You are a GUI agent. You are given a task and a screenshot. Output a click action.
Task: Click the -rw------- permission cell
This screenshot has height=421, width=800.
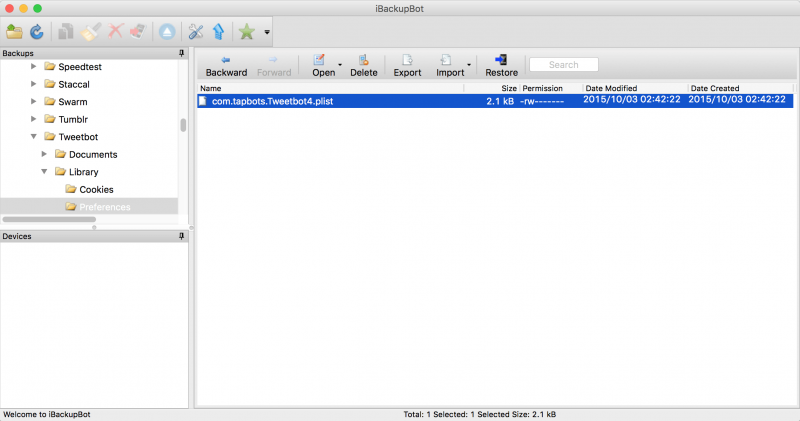point(542,102)
